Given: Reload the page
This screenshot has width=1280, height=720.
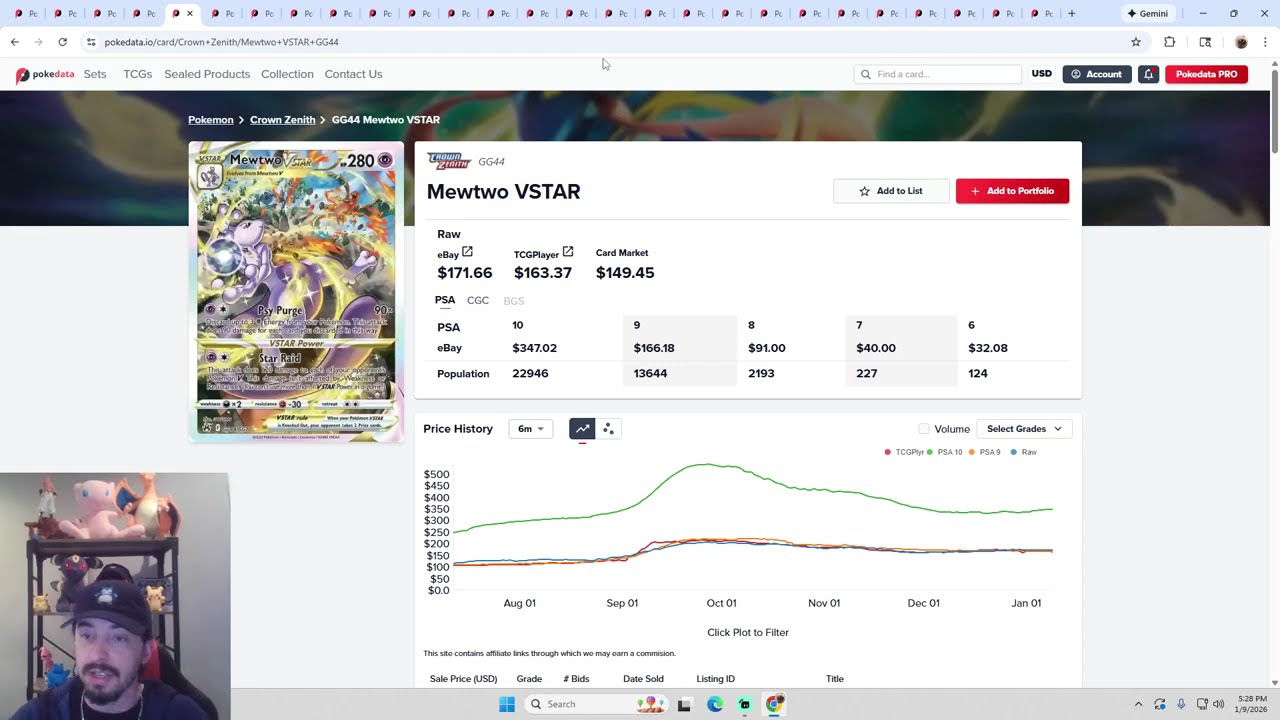Looking at the screenshot, I should tap(62, 42).
